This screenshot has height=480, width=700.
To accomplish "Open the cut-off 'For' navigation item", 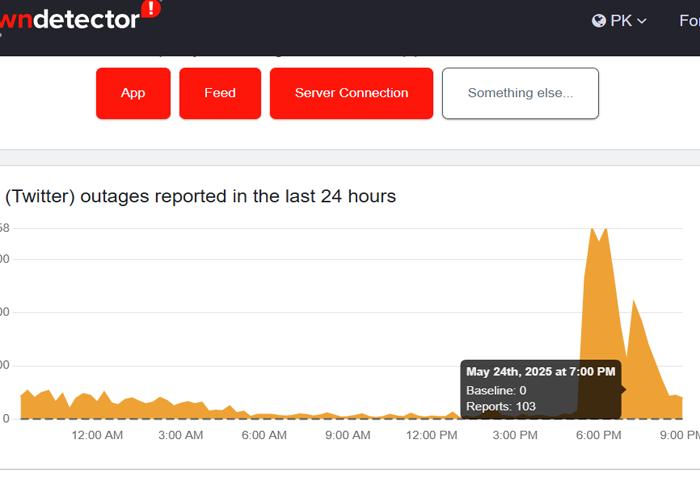I will click(689, 20).
